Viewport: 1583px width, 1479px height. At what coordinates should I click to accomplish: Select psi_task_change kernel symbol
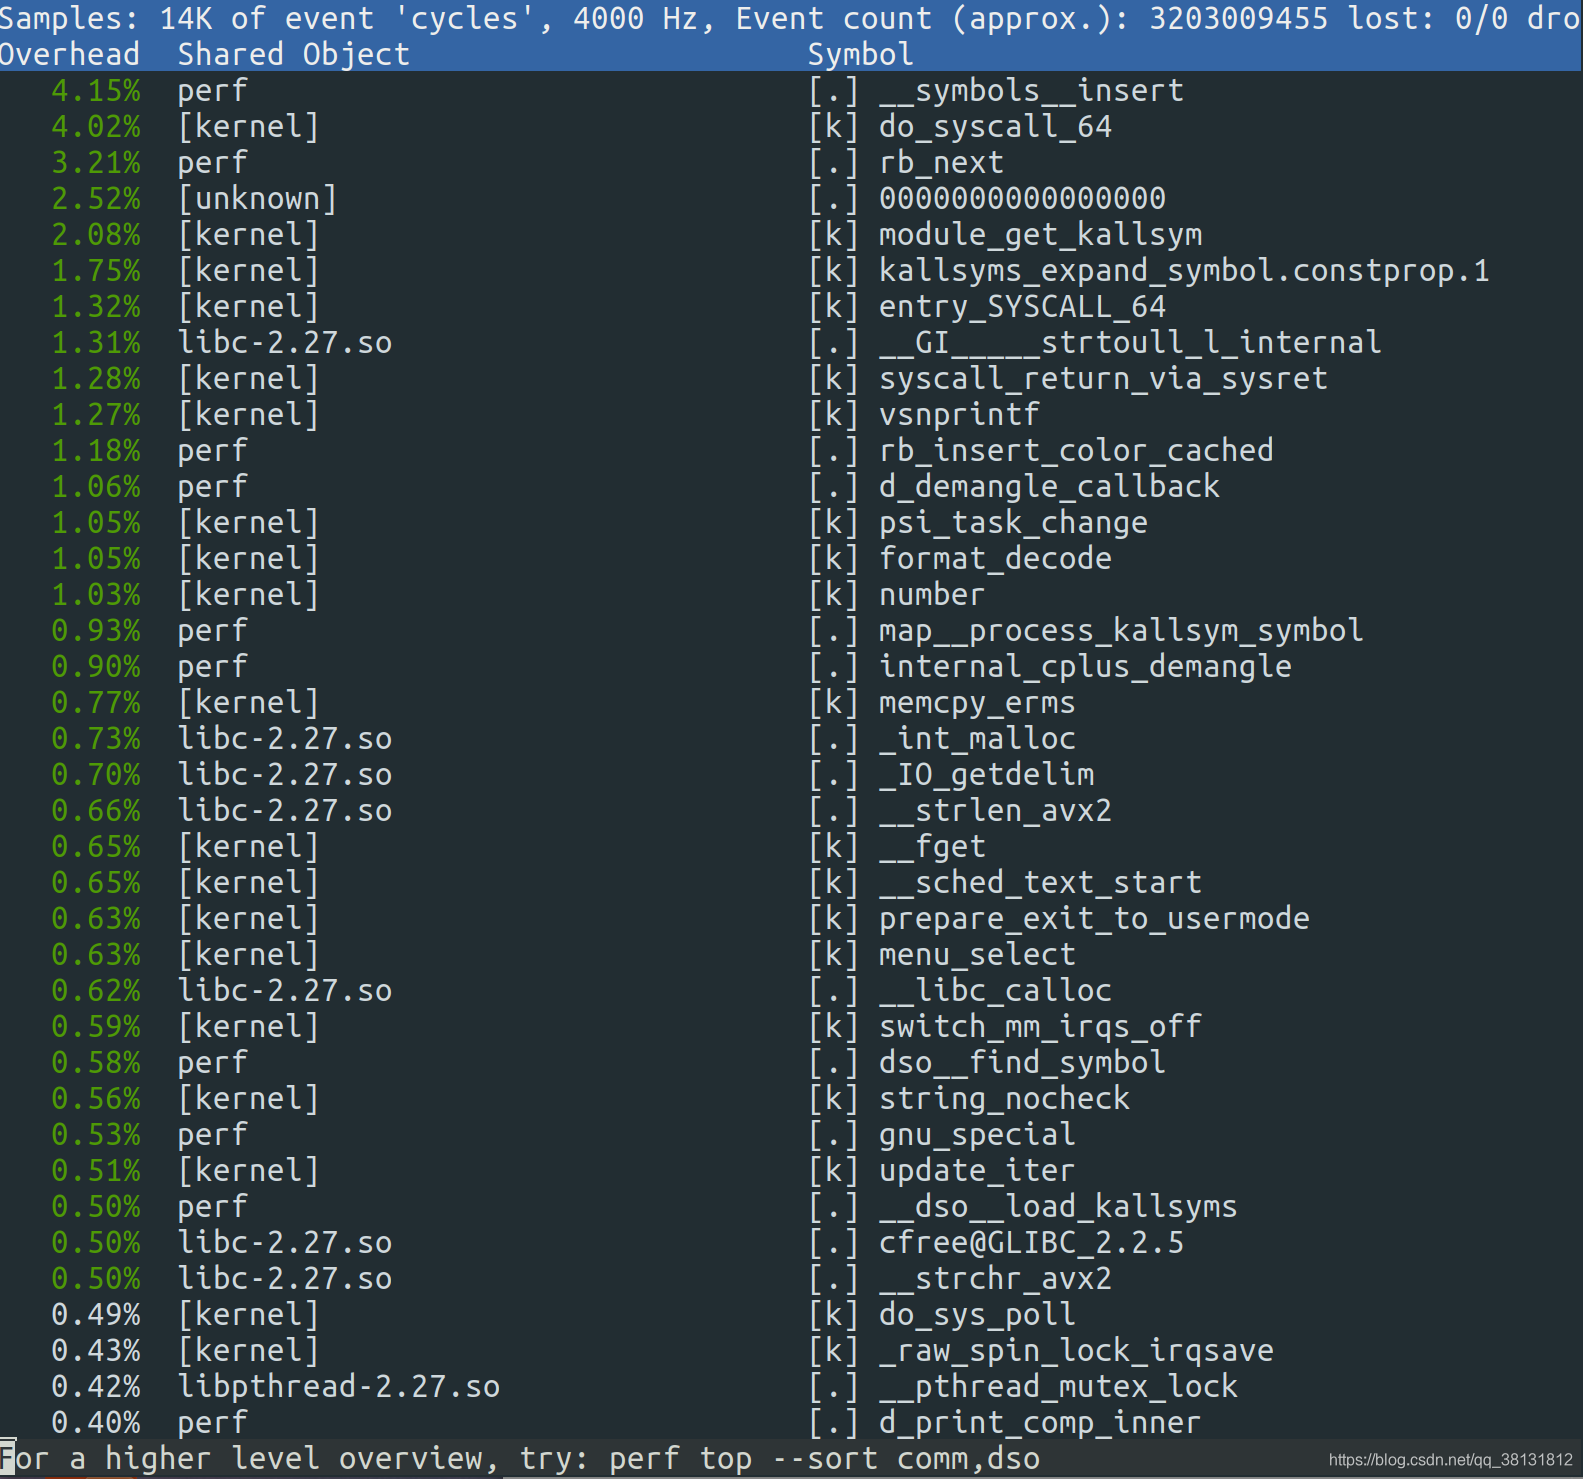coord(1013,522)
